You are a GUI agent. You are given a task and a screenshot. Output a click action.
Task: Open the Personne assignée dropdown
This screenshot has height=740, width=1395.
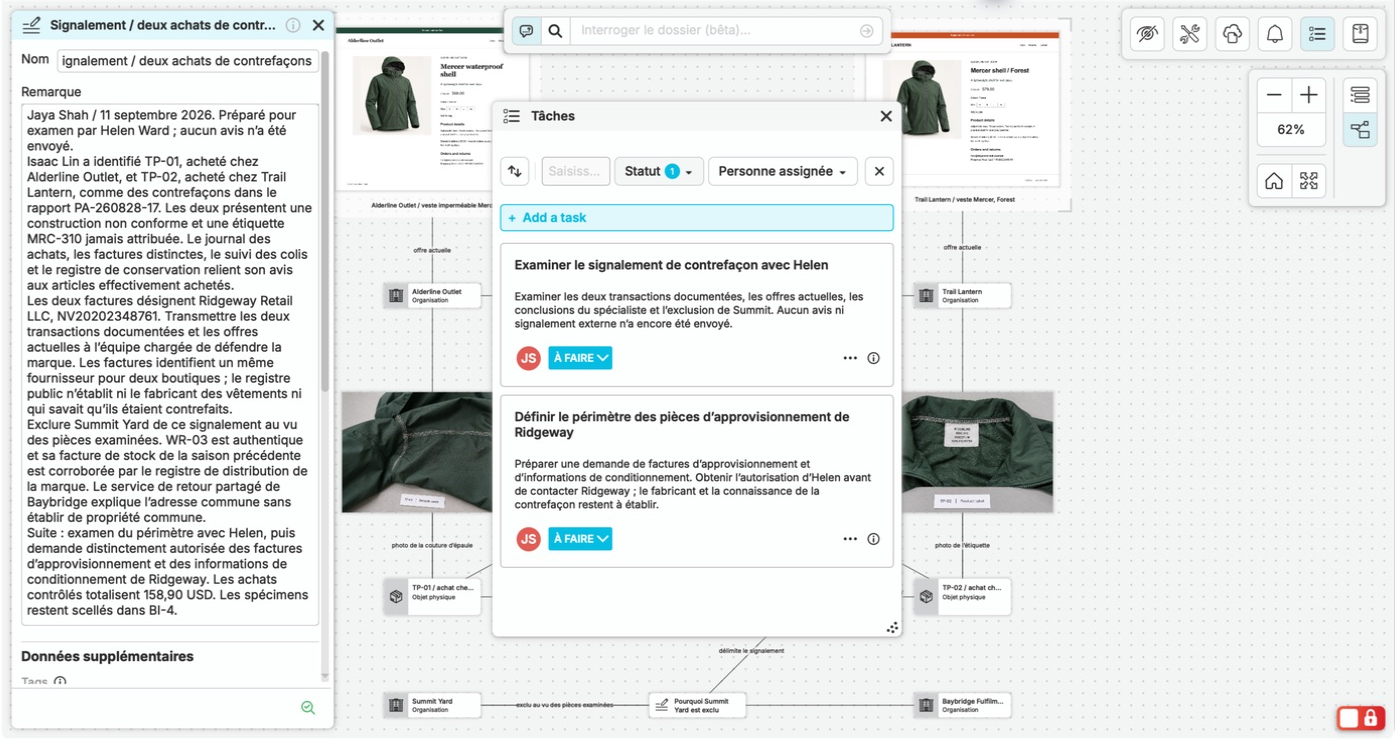(783, 171)
